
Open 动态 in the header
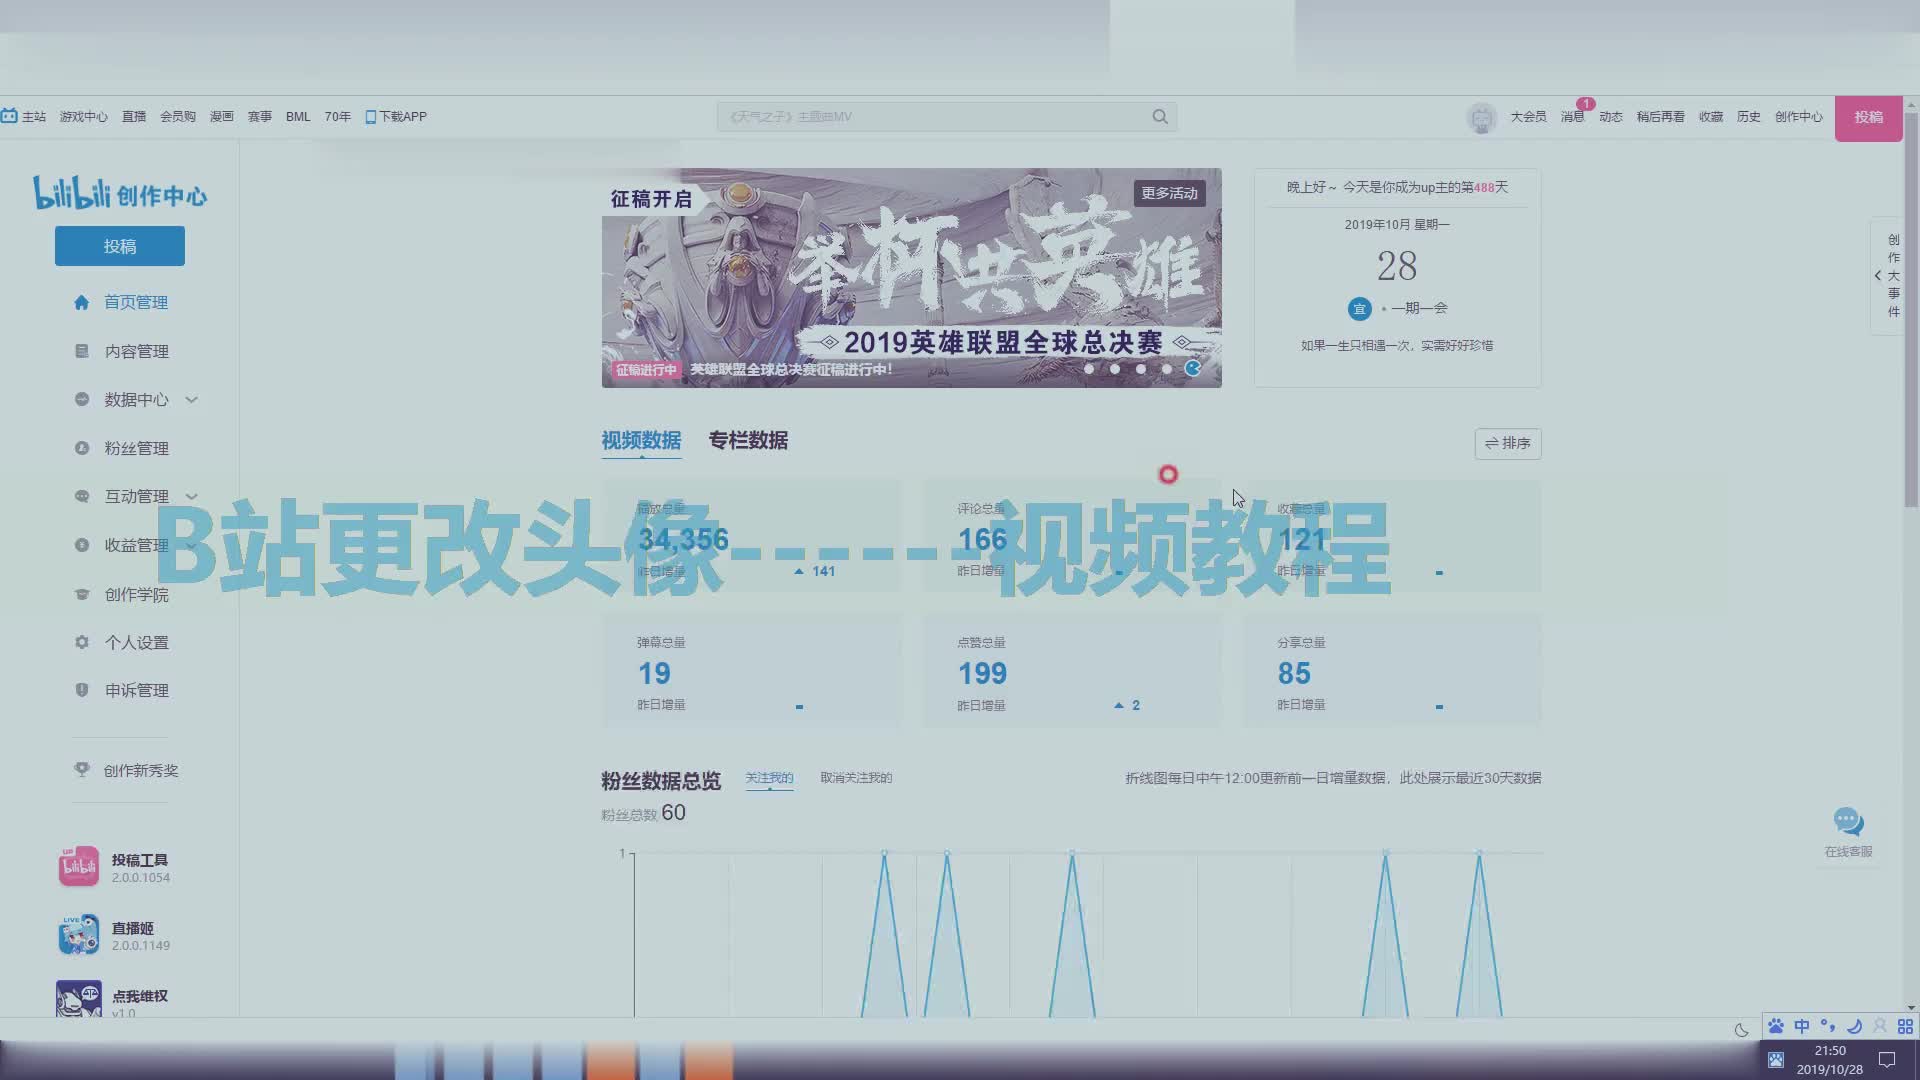(x=1611, y=117)
